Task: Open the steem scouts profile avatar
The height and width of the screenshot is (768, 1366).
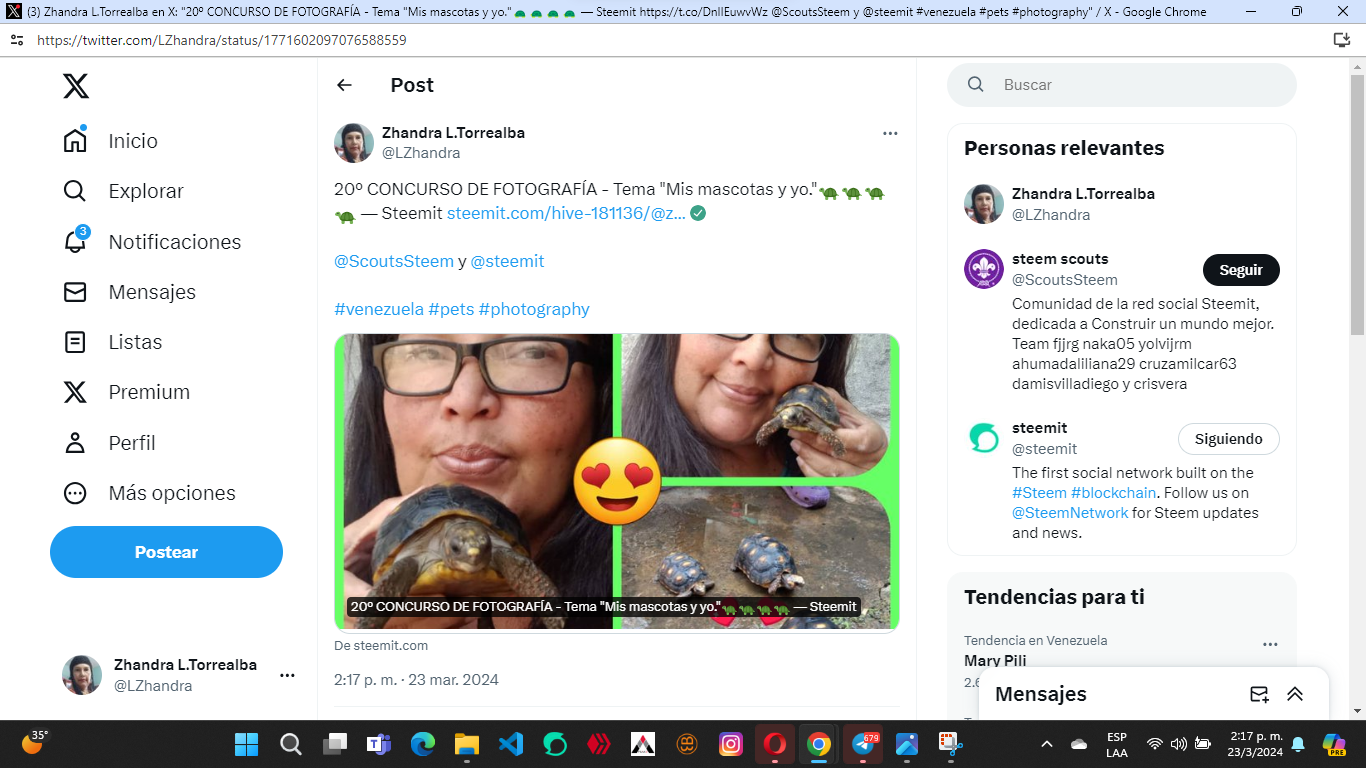Action: pos(984,269)
